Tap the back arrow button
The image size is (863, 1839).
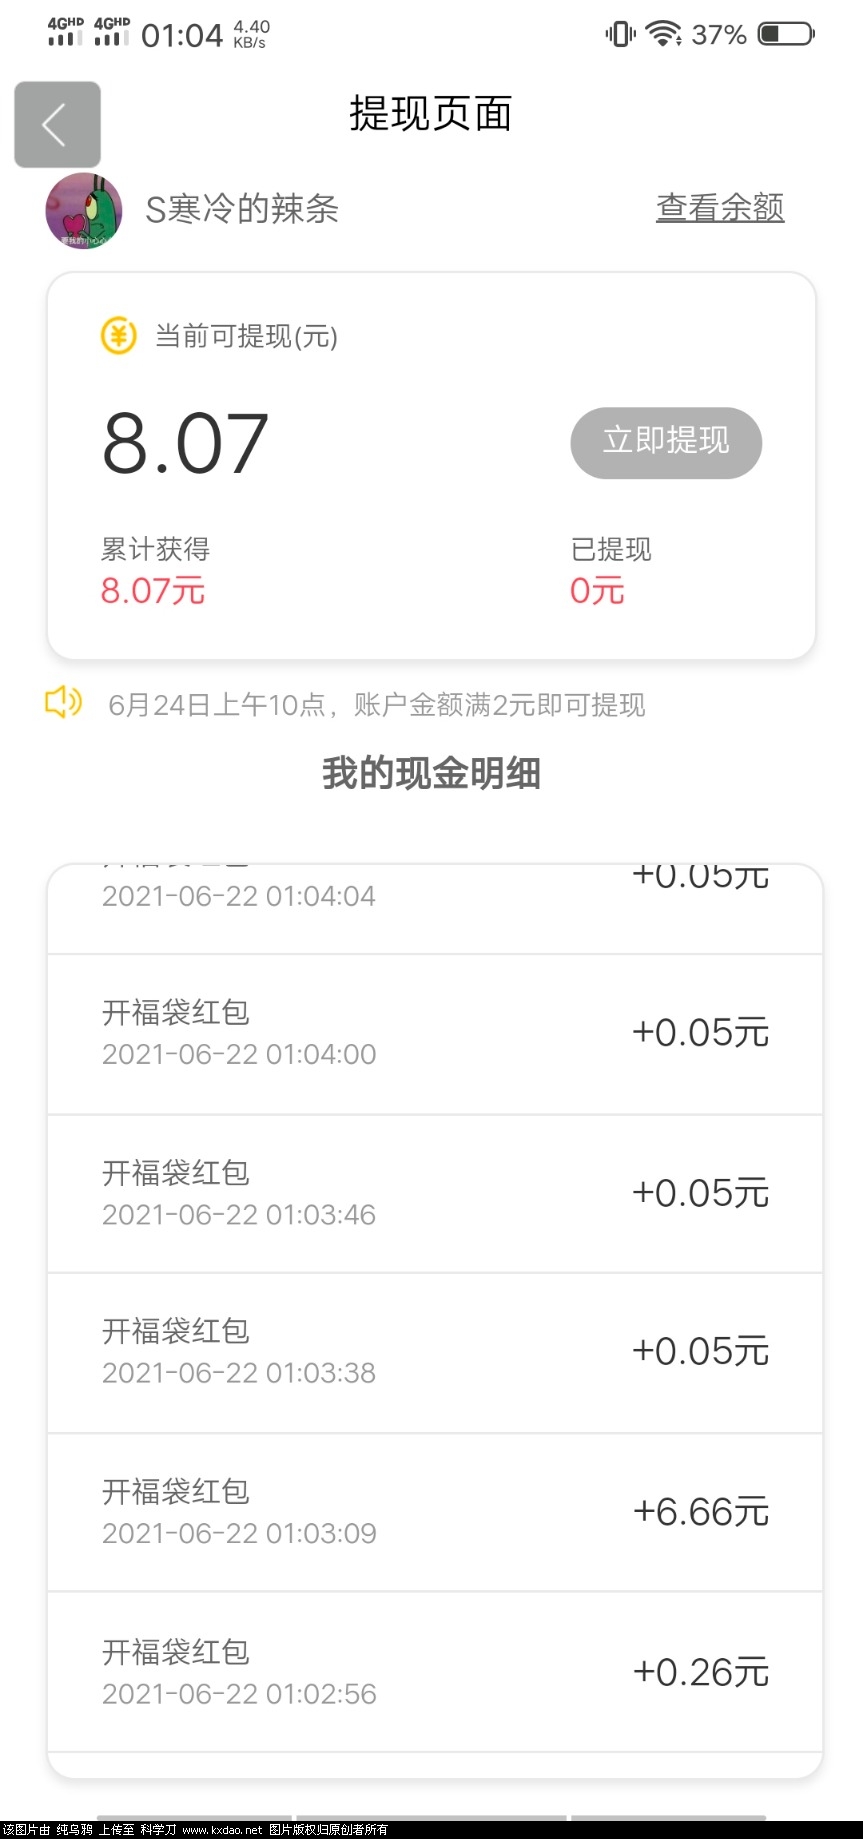(57, 124)
